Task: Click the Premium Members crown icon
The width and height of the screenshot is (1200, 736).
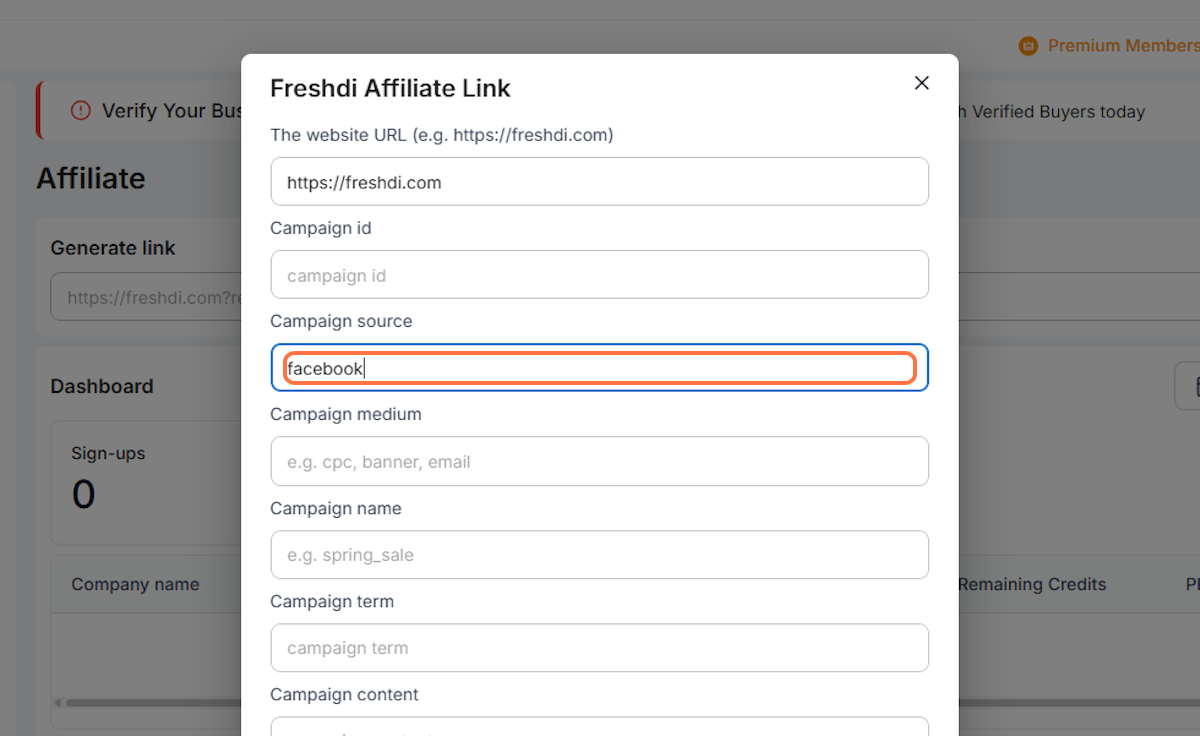Action: (1028, 46)
